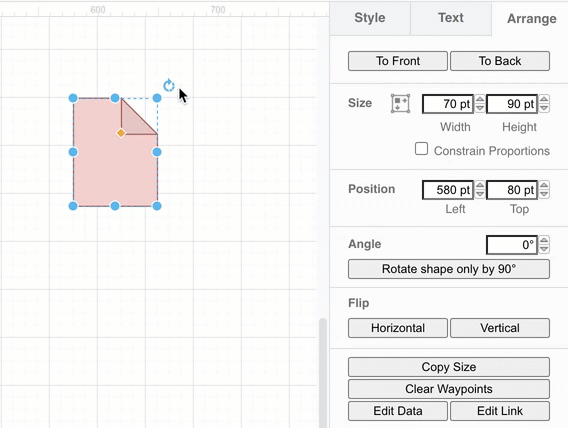The image size is (568, 428).
Task: Click the Width input field showing 70 pt
Action: pyautogui.click(x=448, y=104)
